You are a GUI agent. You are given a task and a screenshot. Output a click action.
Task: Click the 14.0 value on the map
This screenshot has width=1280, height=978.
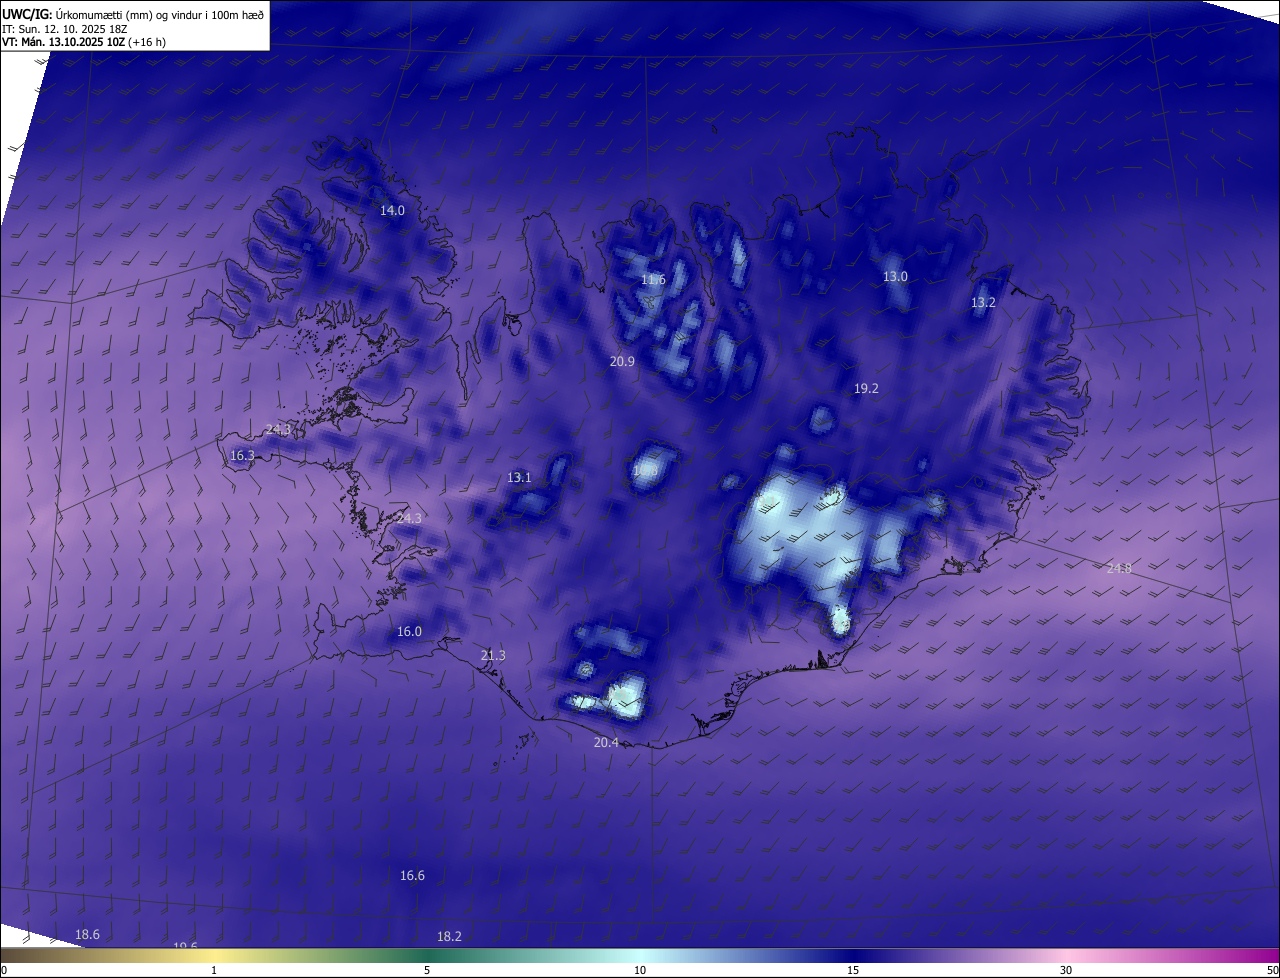(392, 211)
